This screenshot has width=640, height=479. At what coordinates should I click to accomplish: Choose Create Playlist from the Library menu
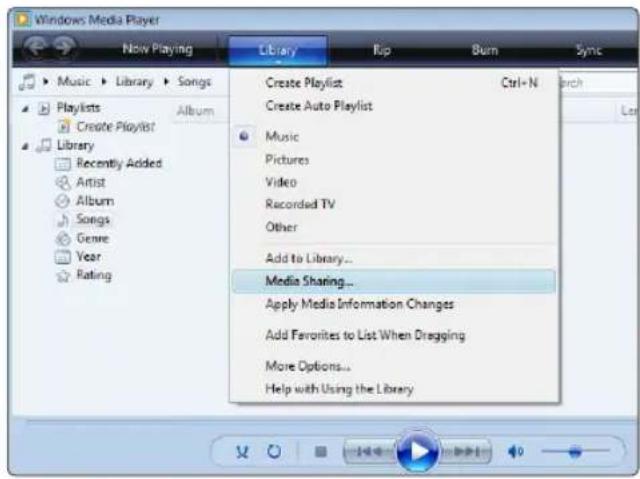(394, 83)
